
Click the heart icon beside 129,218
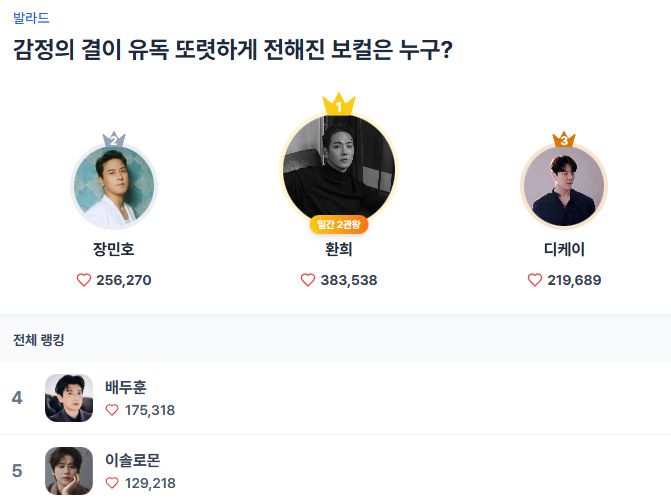112,483
